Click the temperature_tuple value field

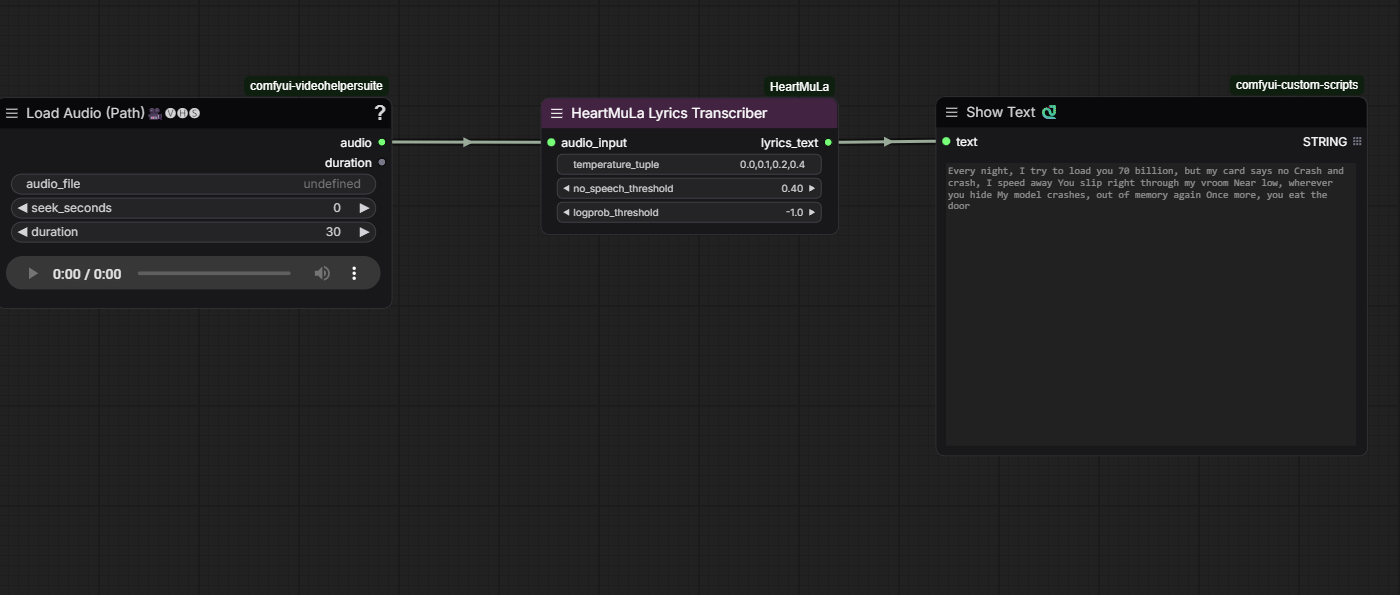[689, 165]
